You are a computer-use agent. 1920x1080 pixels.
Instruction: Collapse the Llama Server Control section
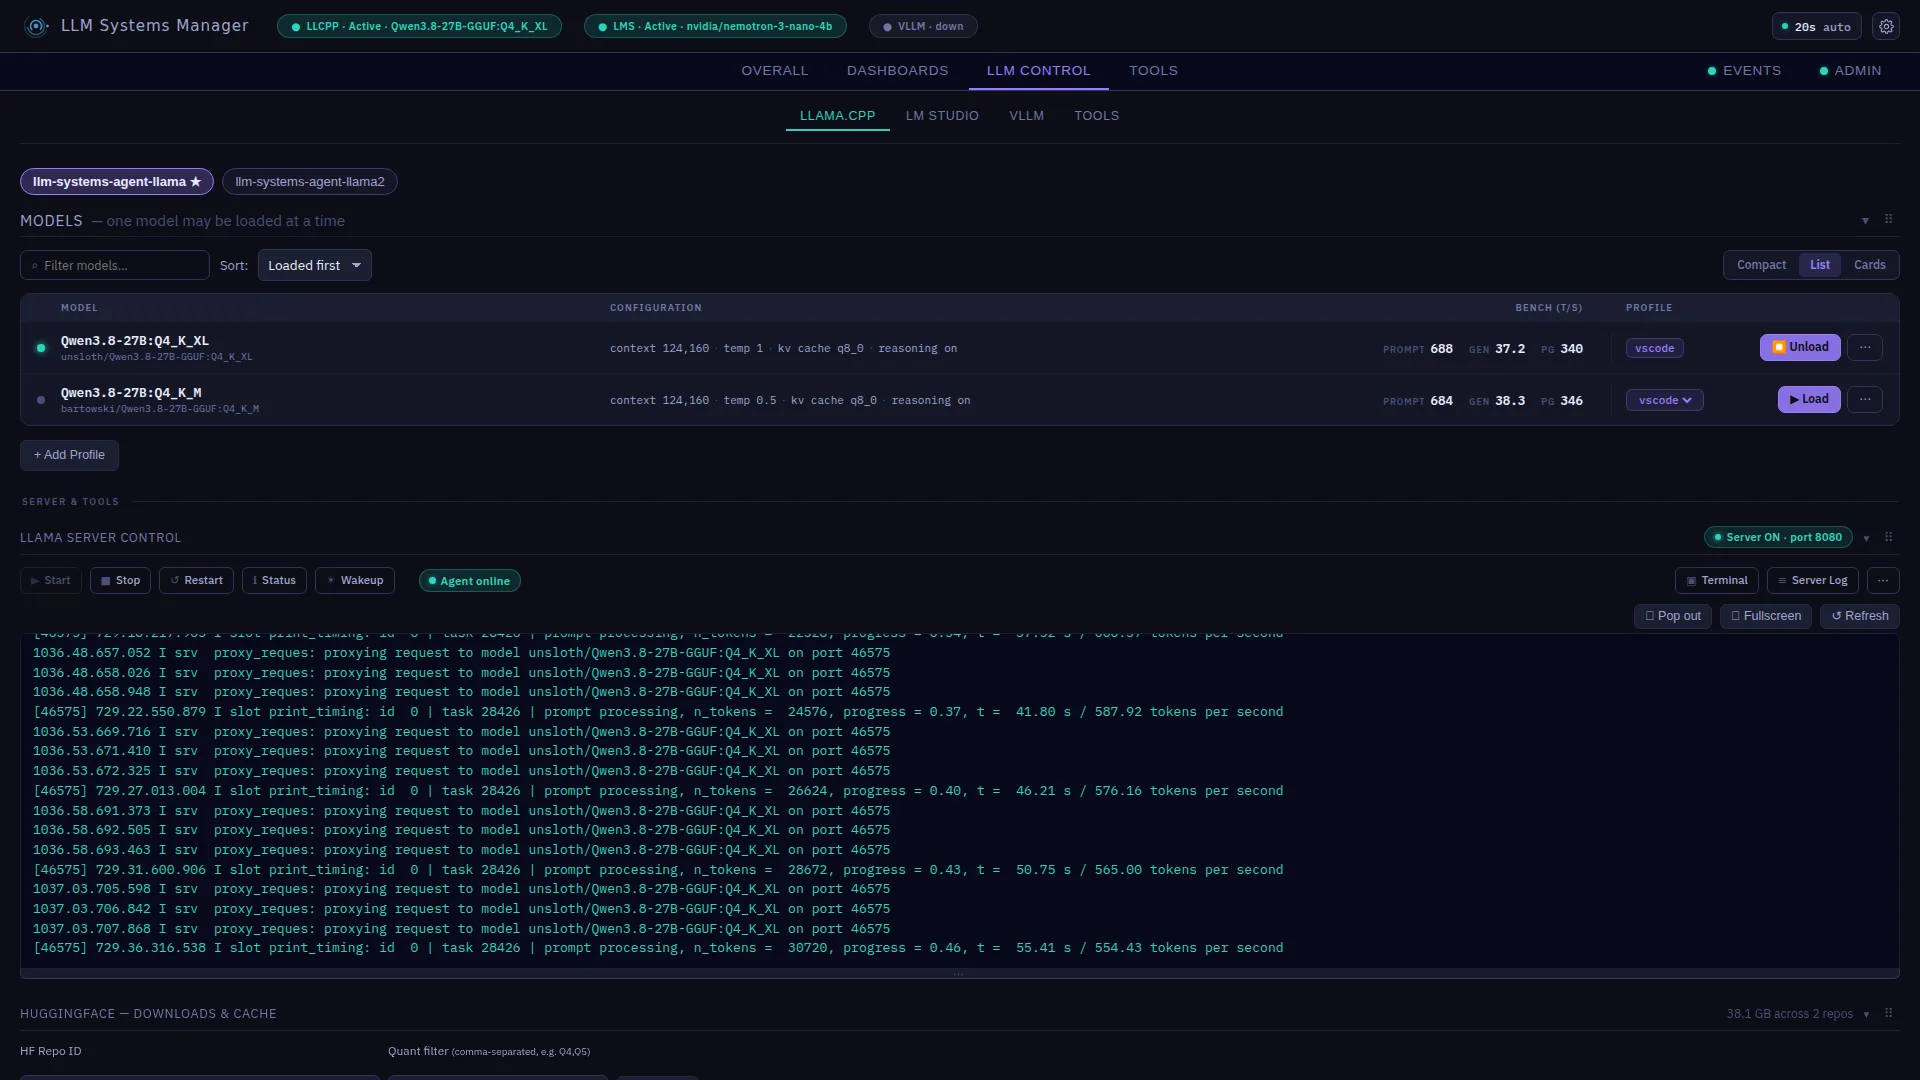pyautogui.click(x=1866, y=538)
